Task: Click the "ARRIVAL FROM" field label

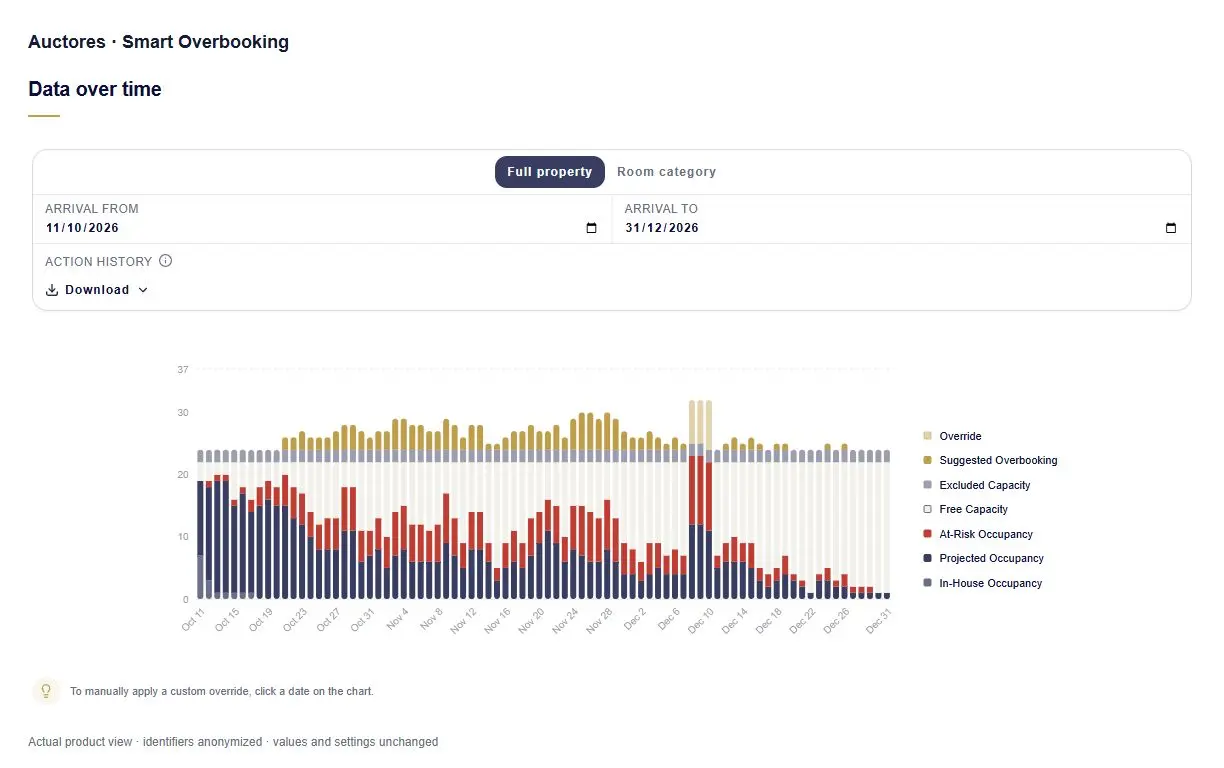Action: [x=92, y=209]
